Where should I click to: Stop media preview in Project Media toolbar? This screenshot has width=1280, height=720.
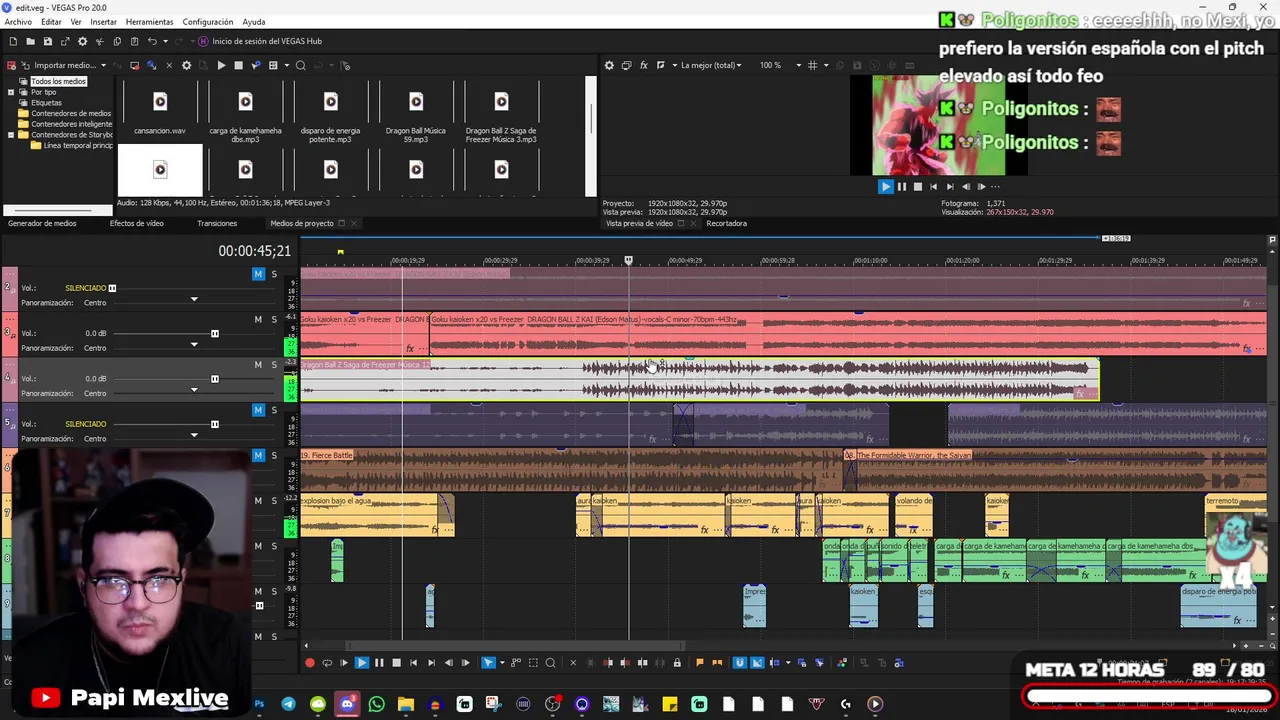[x=238, y=65]
